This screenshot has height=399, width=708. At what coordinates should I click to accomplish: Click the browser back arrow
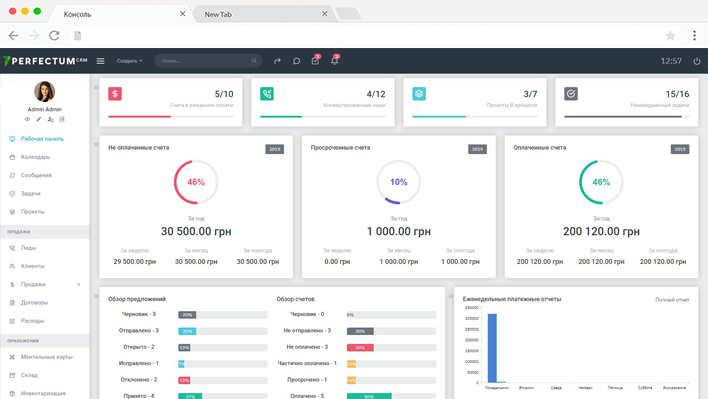[x=14, y=36]
